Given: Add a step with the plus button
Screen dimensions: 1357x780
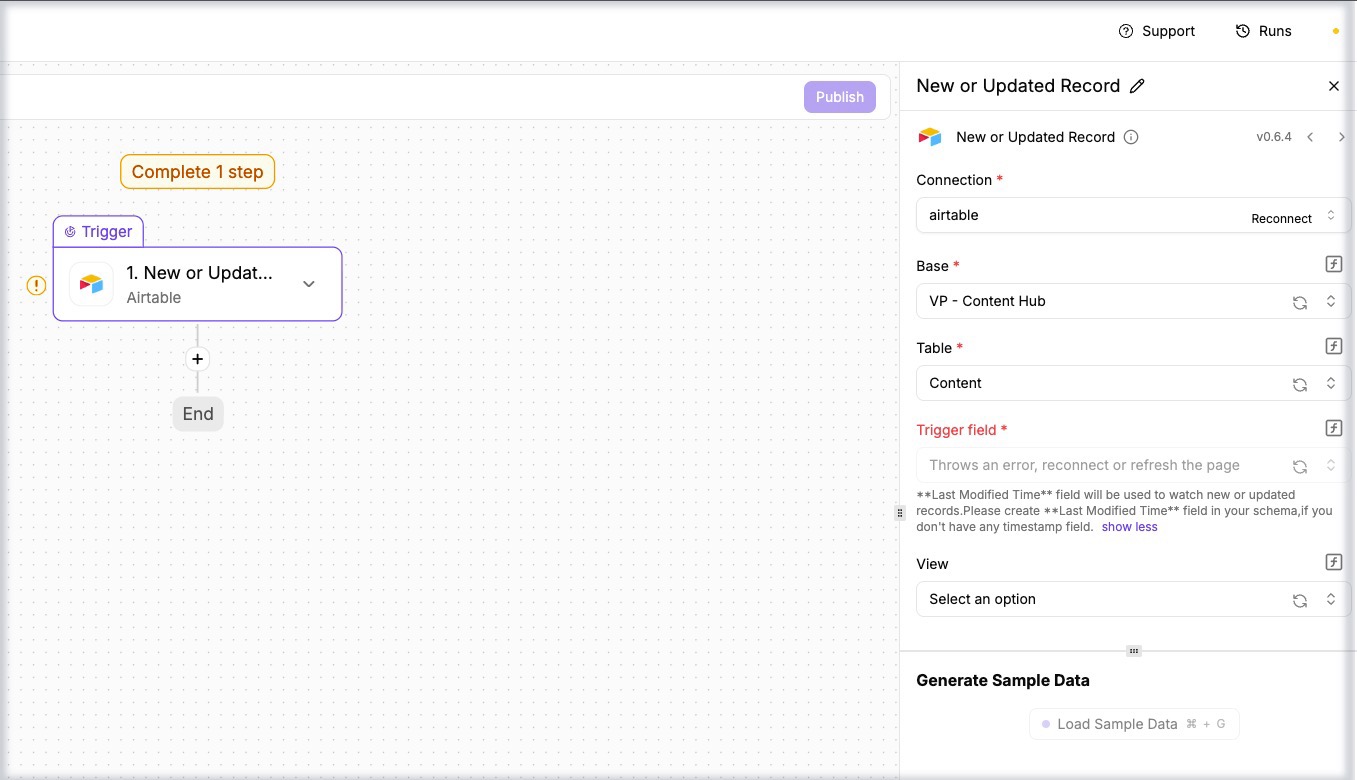Looking at the screenshot, I should tap(197, 359).
